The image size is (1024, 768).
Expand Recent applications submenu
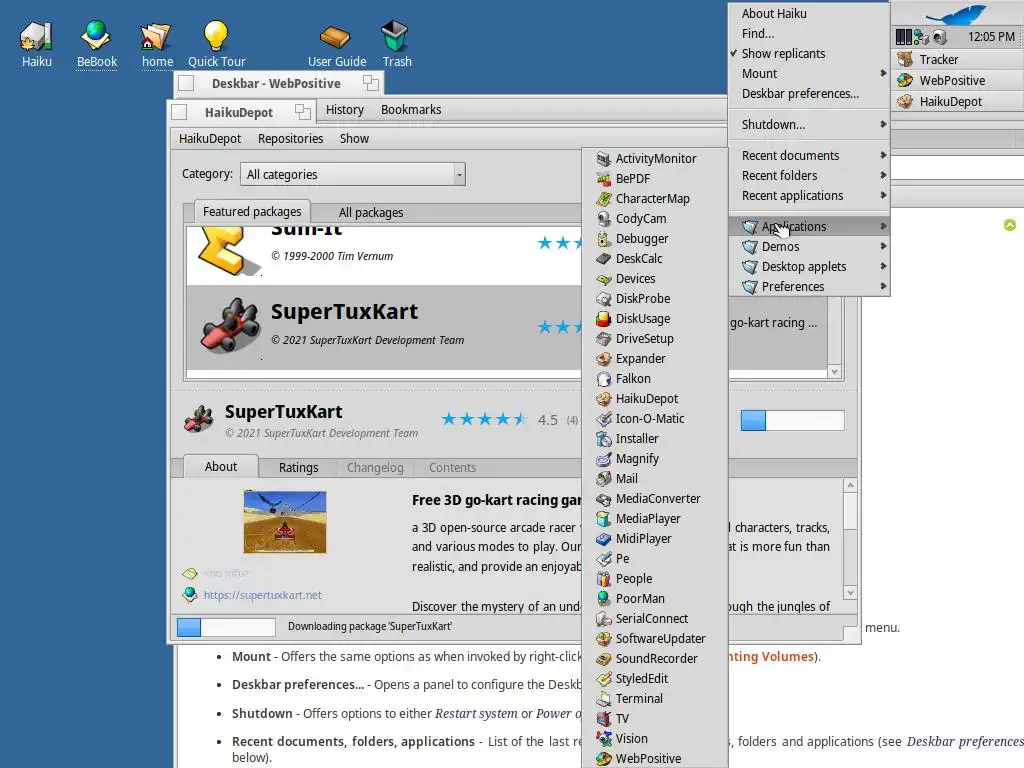[x=809, y=196]
